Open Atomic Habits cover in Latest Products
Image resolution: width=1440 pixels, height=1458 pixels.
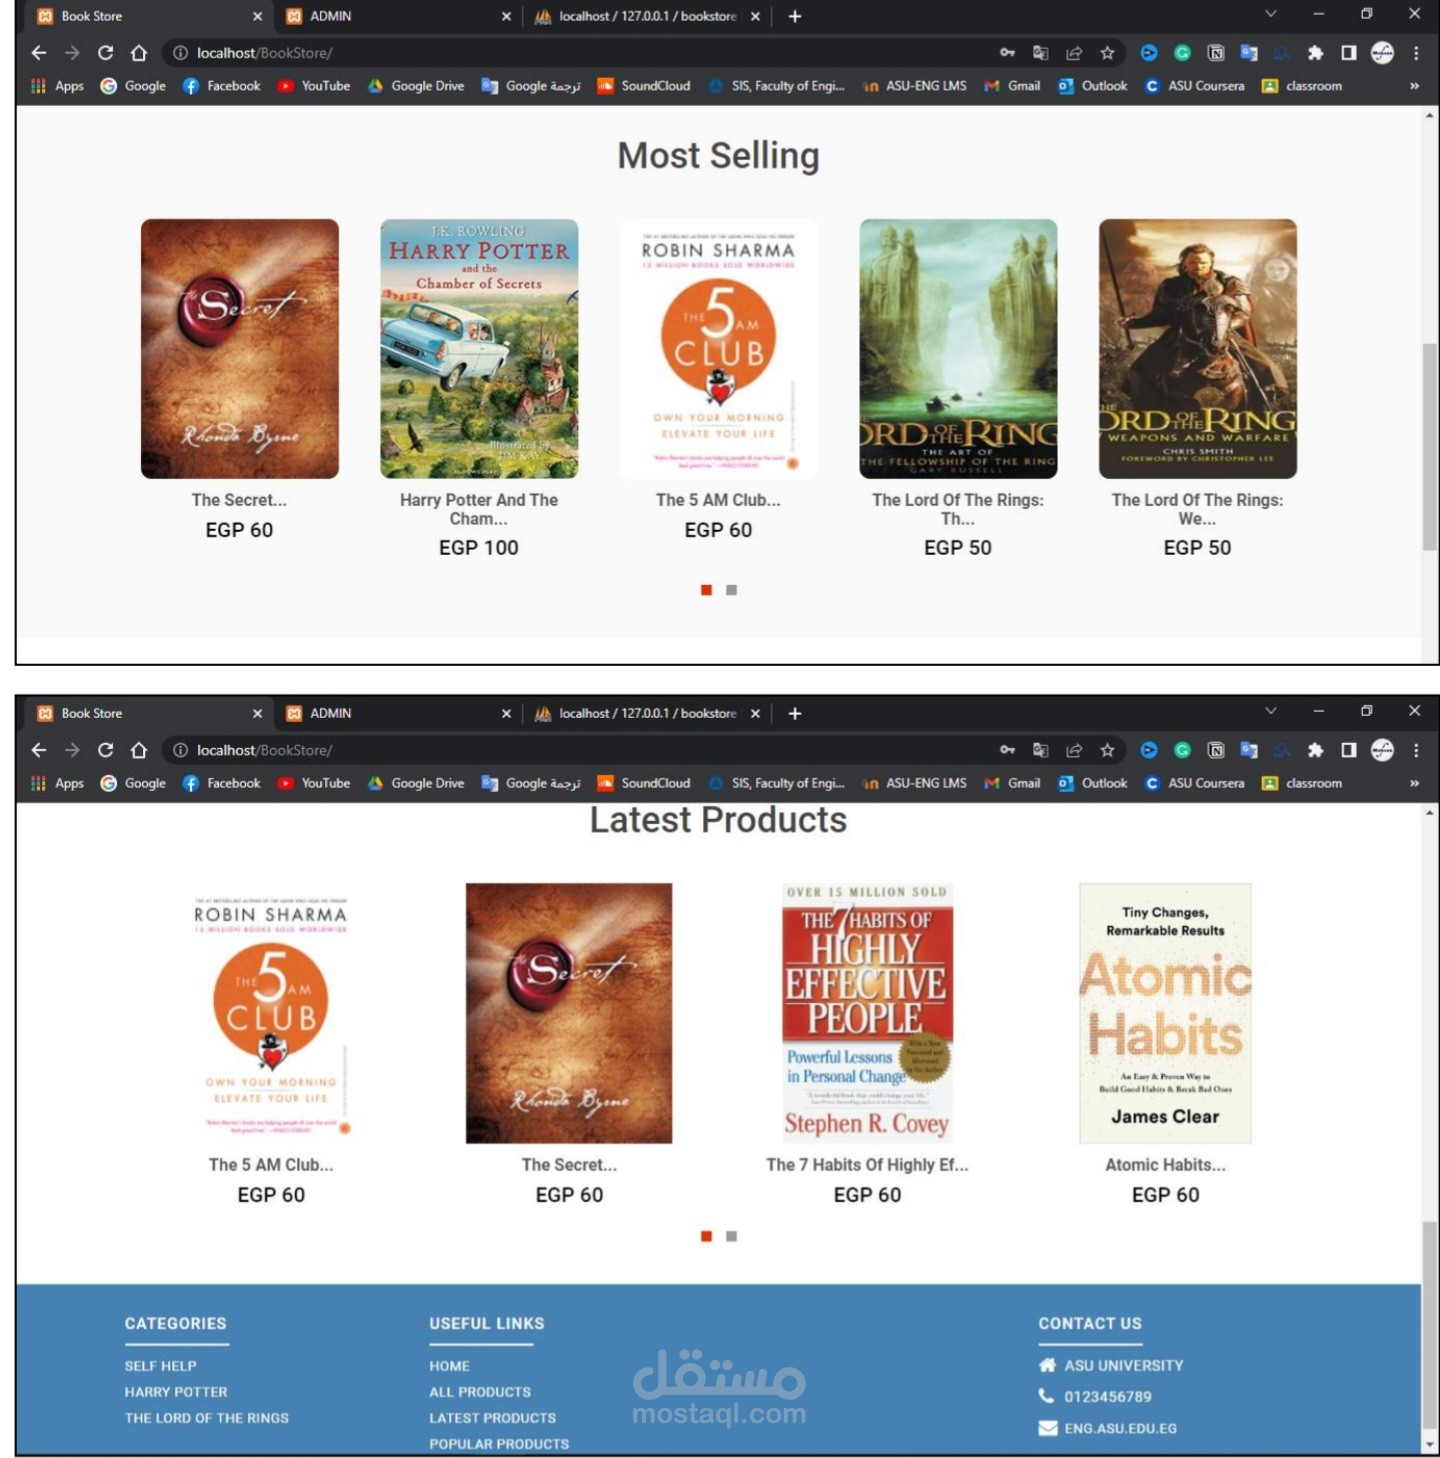click(1165, 1013)
